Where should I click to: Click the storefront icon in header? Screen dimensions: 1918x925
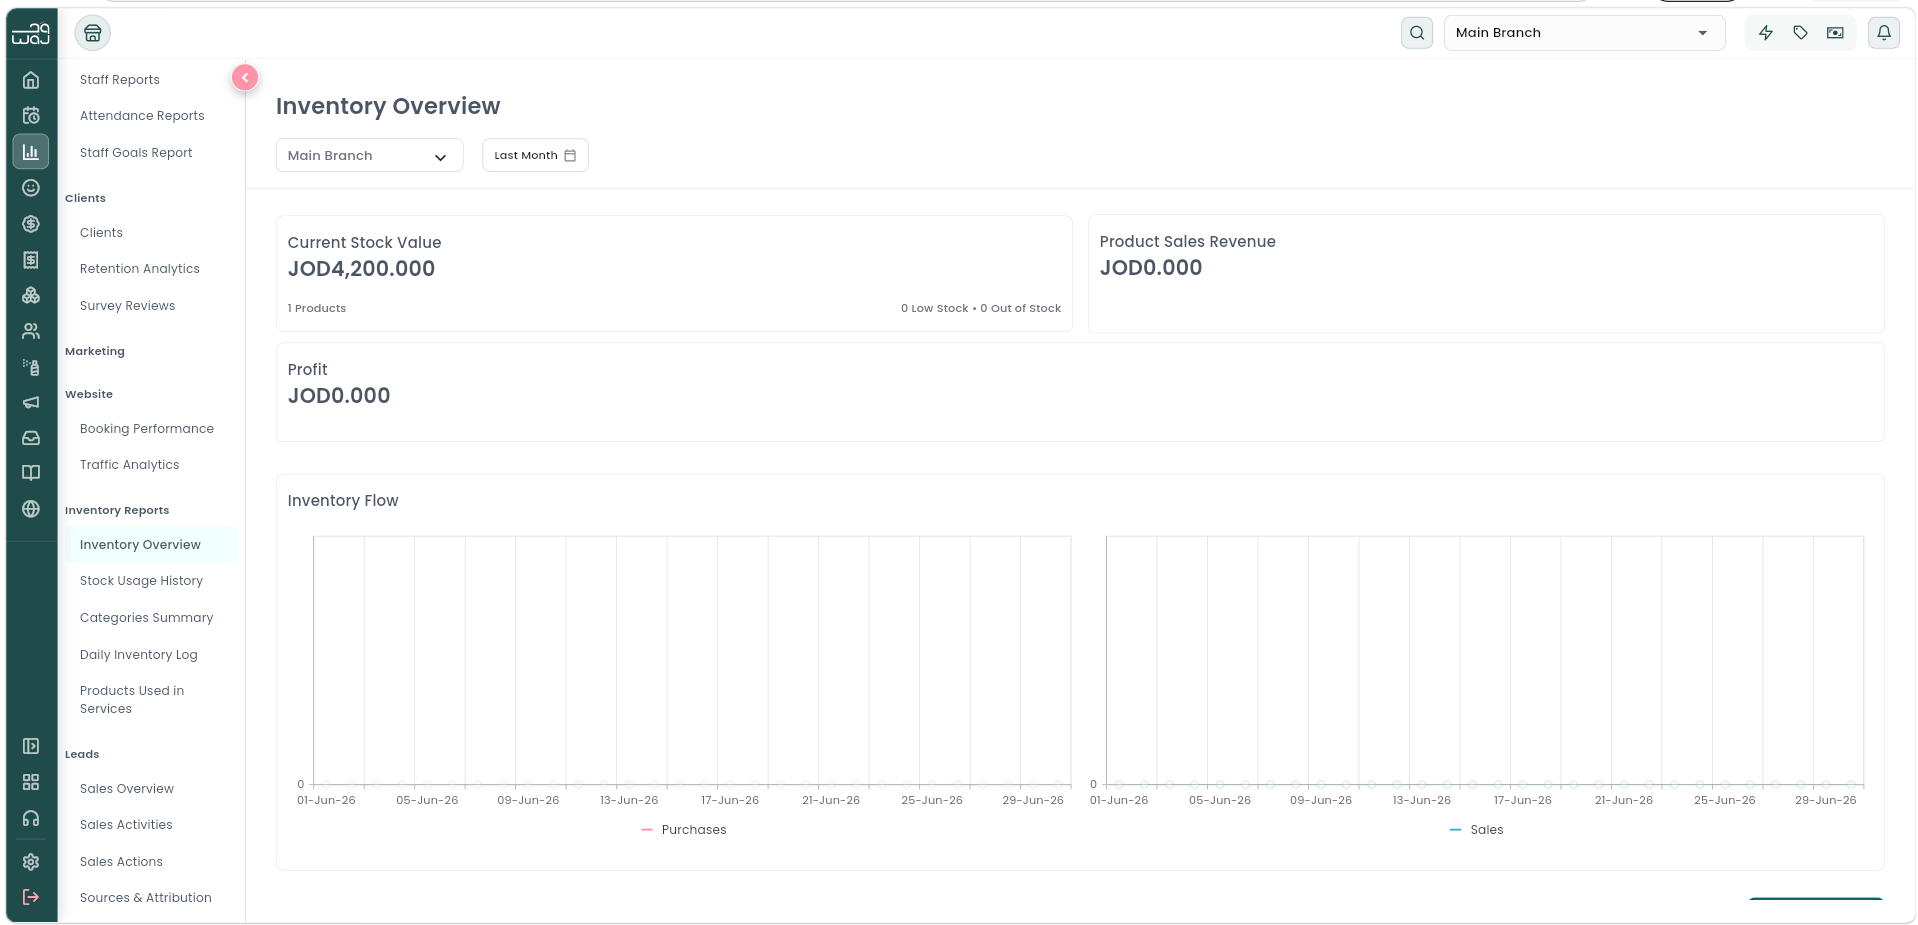(93, 33)
